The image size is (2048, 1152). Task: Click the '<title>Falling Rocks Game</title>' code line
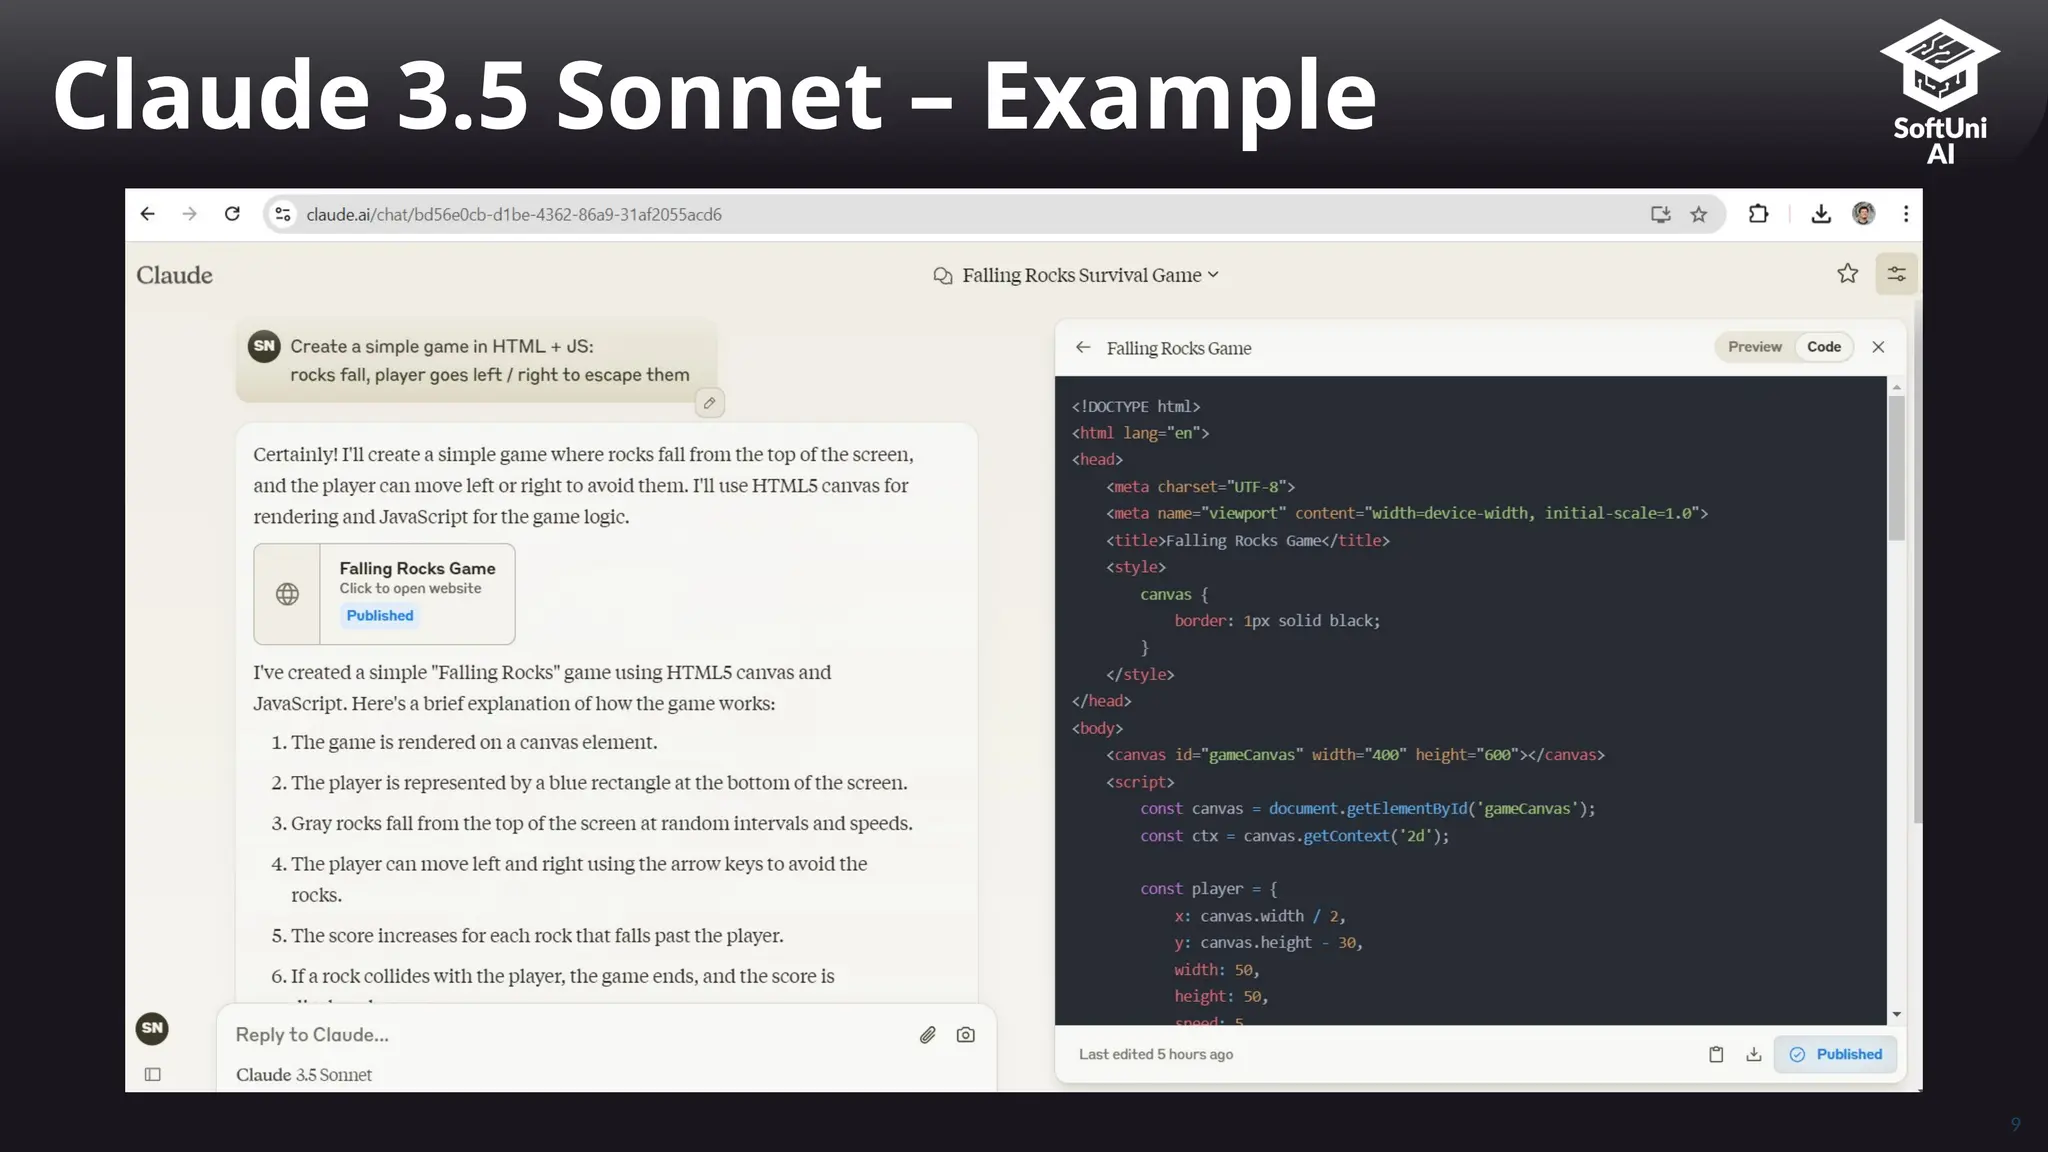tap(1248, 540)
